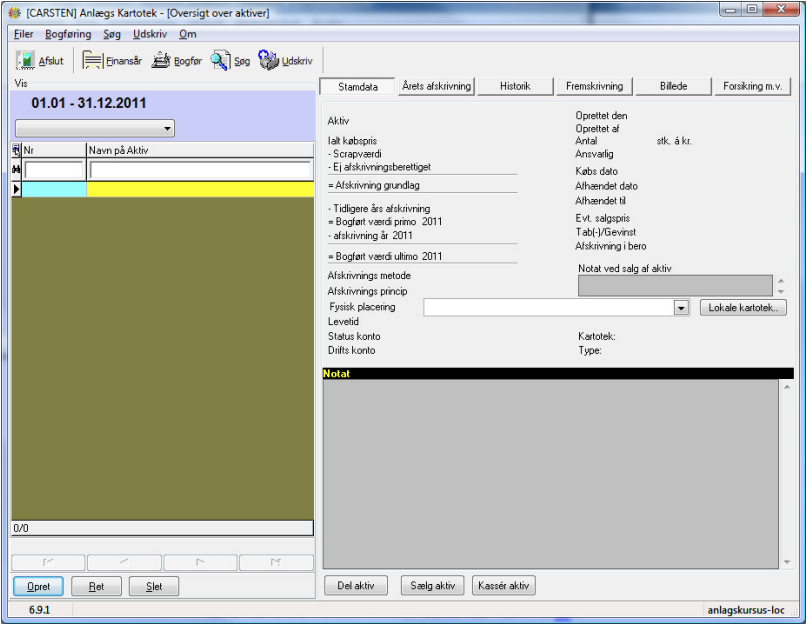
Task: Click the Notat area scroll up arrow
Action: tap(787, 387)
